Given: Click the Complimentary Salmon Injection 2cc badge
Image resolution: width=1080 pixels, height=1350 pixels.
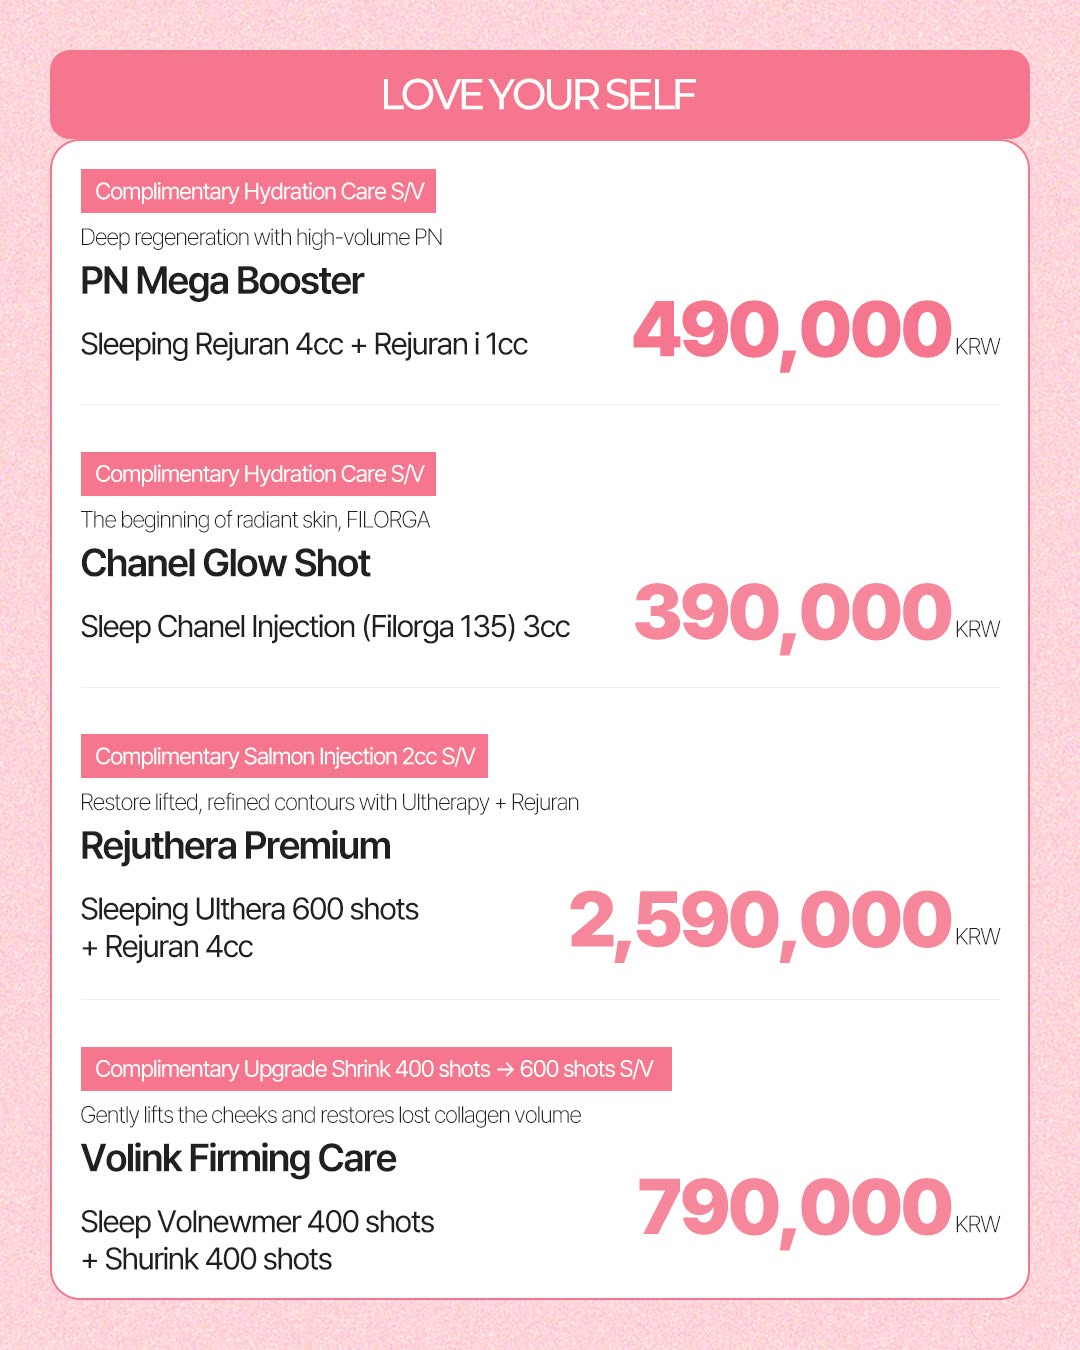Looking at the screenshot, I should click(284, 756).
